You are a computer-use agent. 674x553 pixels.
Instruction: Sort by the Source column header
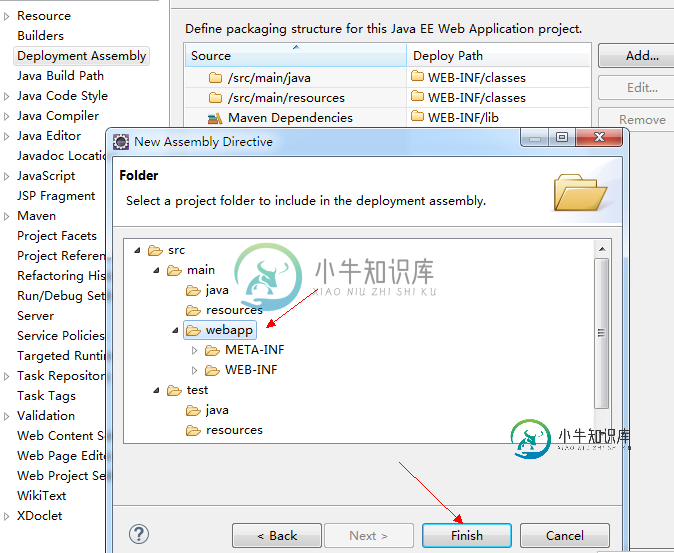295,55
